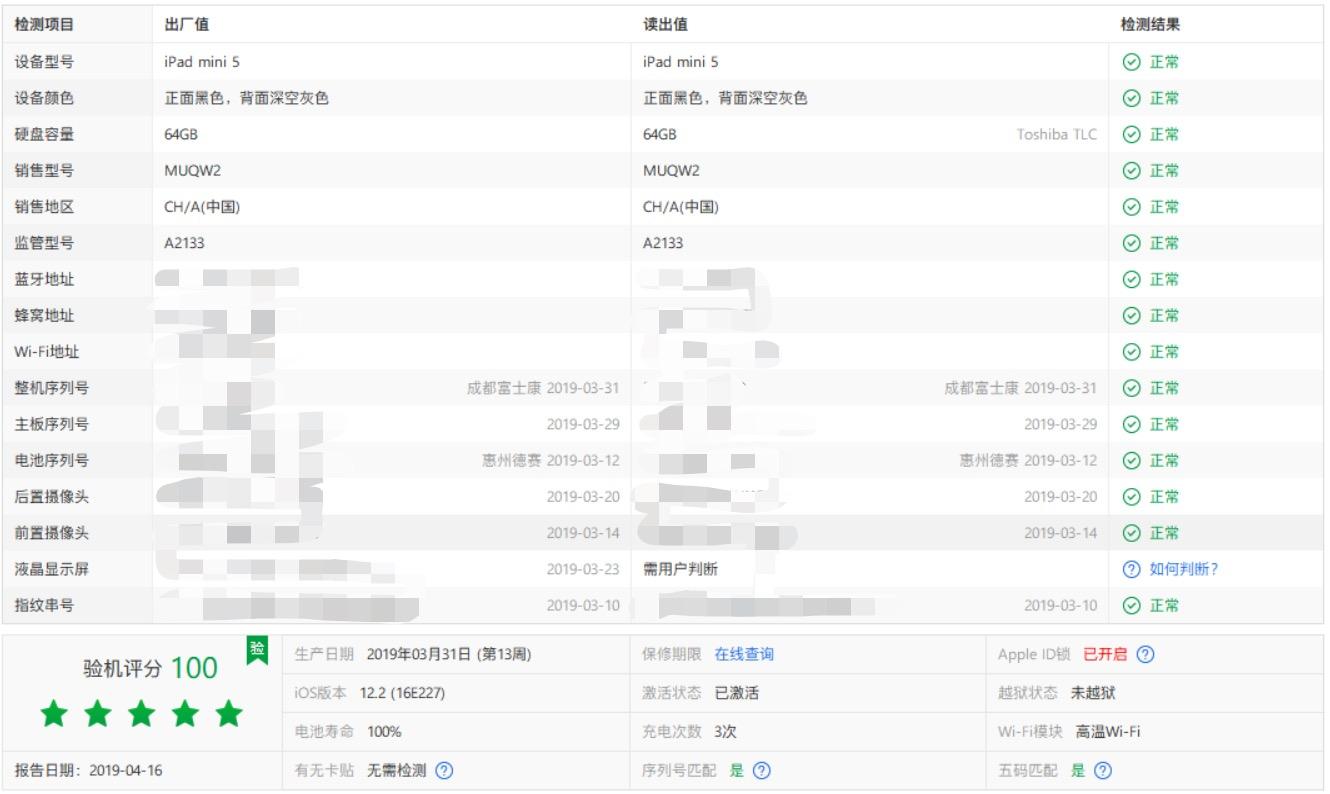Click the 电池寿命 100% value
The height and width of the screenshot is (794, 1330).
[384, 732]
